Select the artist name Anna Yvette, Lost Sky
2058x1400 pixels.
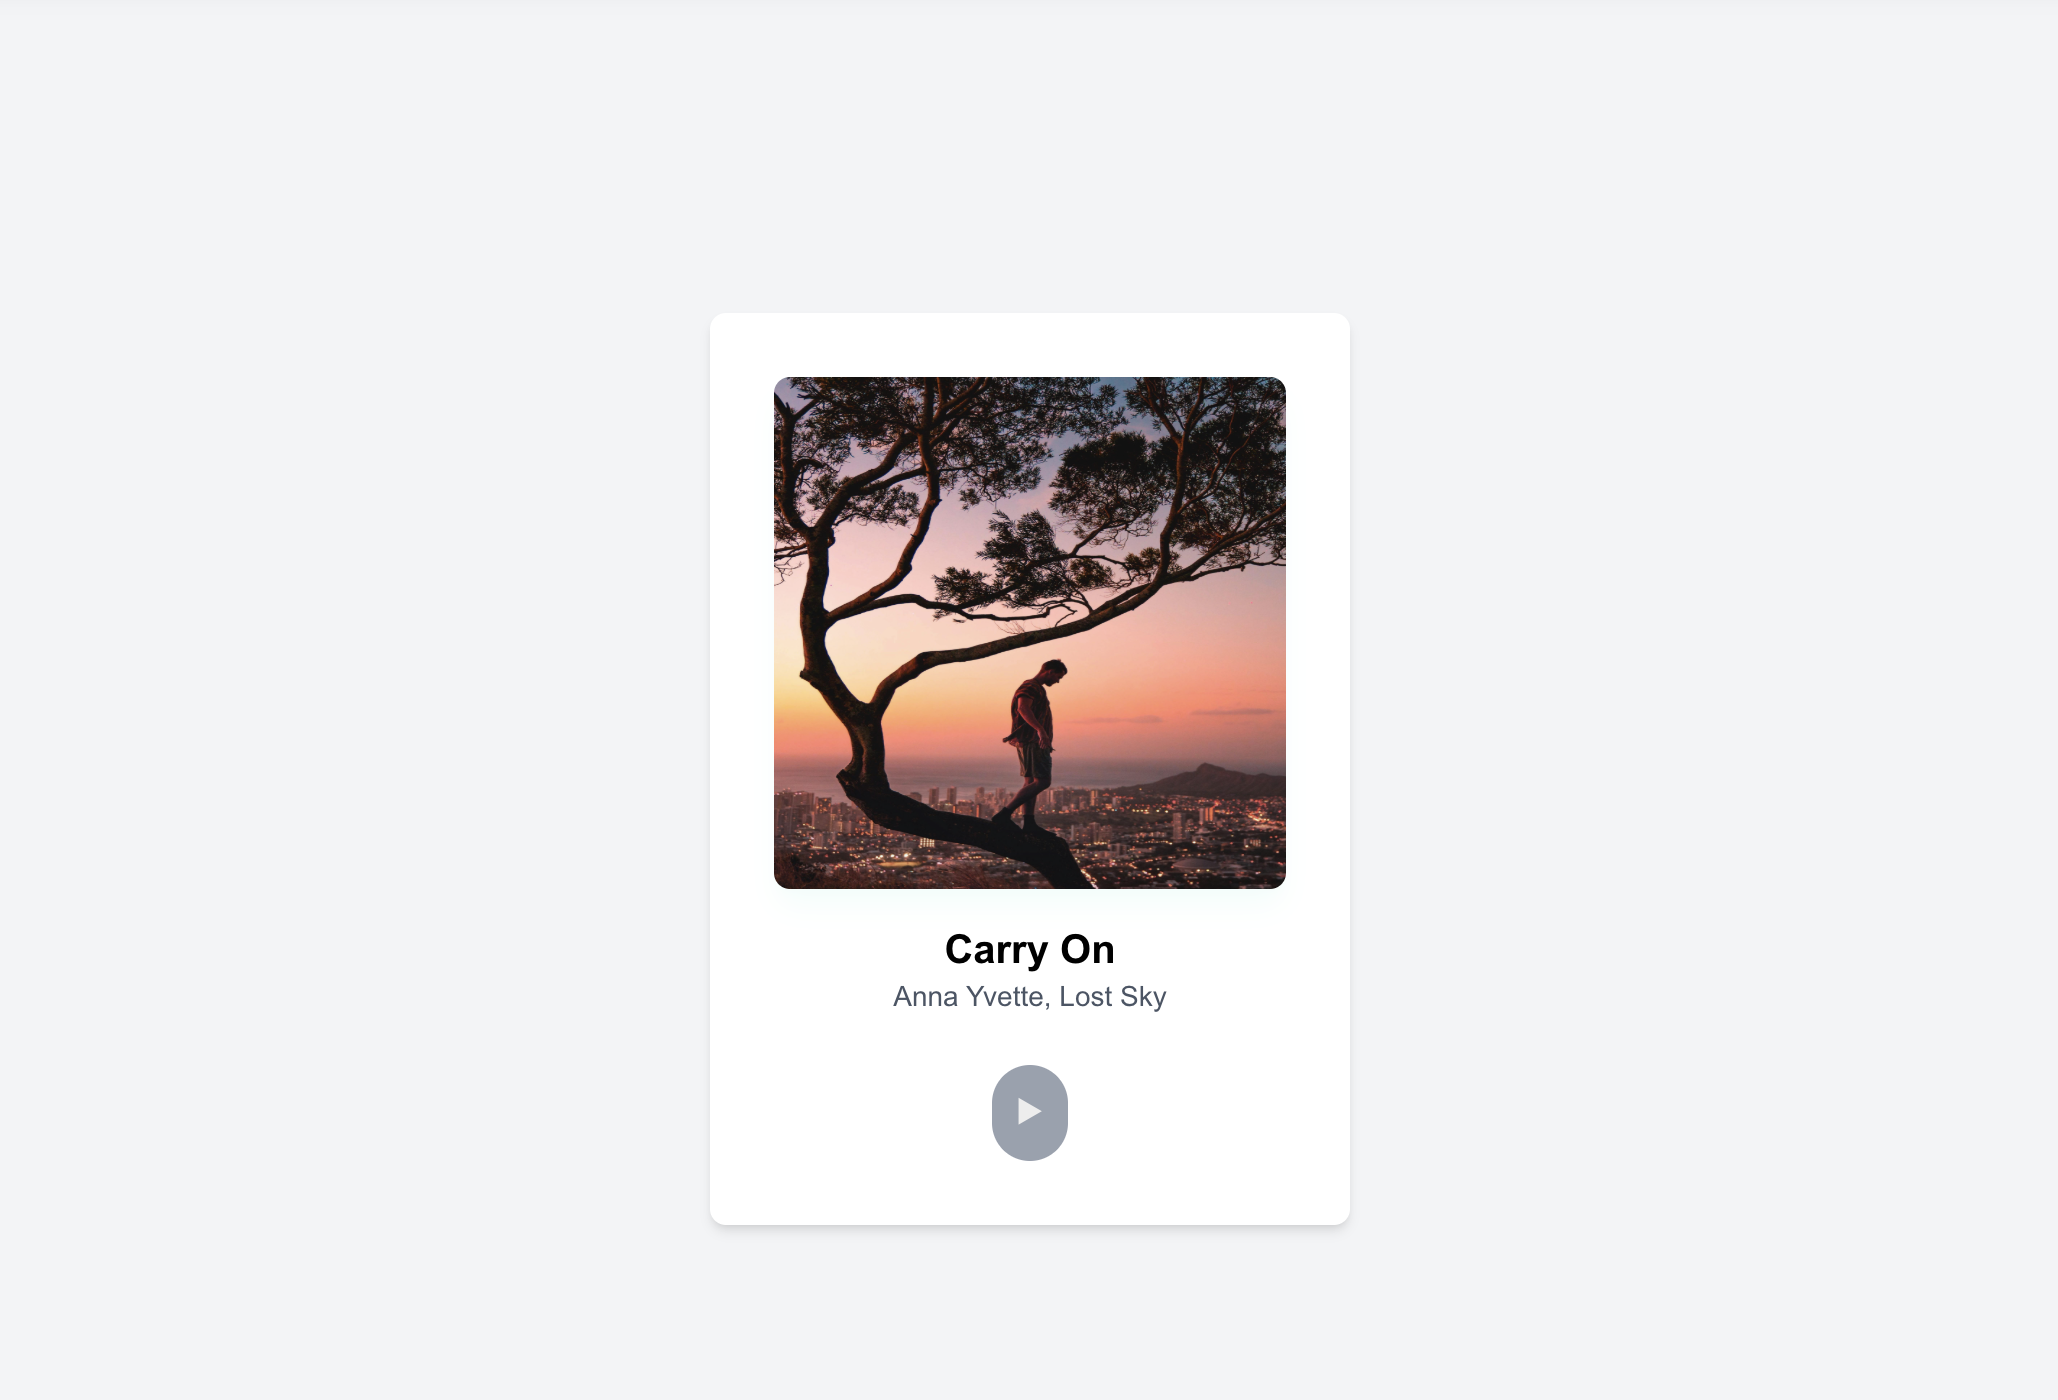point(1029,997)
